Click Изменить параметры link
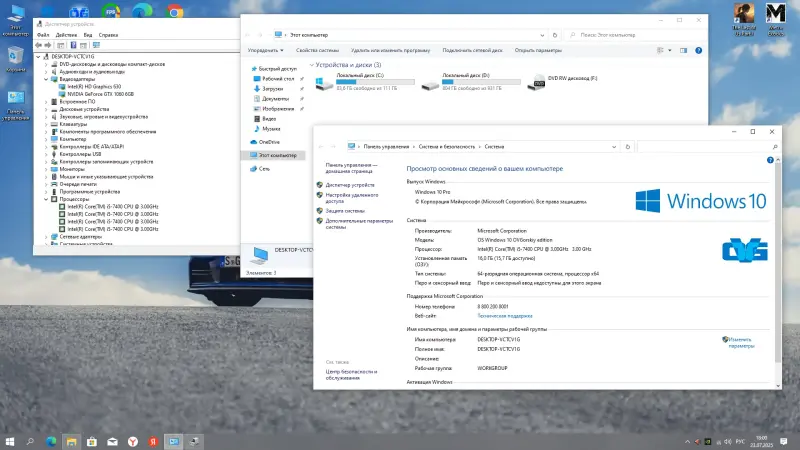 (x=740, y=343)
